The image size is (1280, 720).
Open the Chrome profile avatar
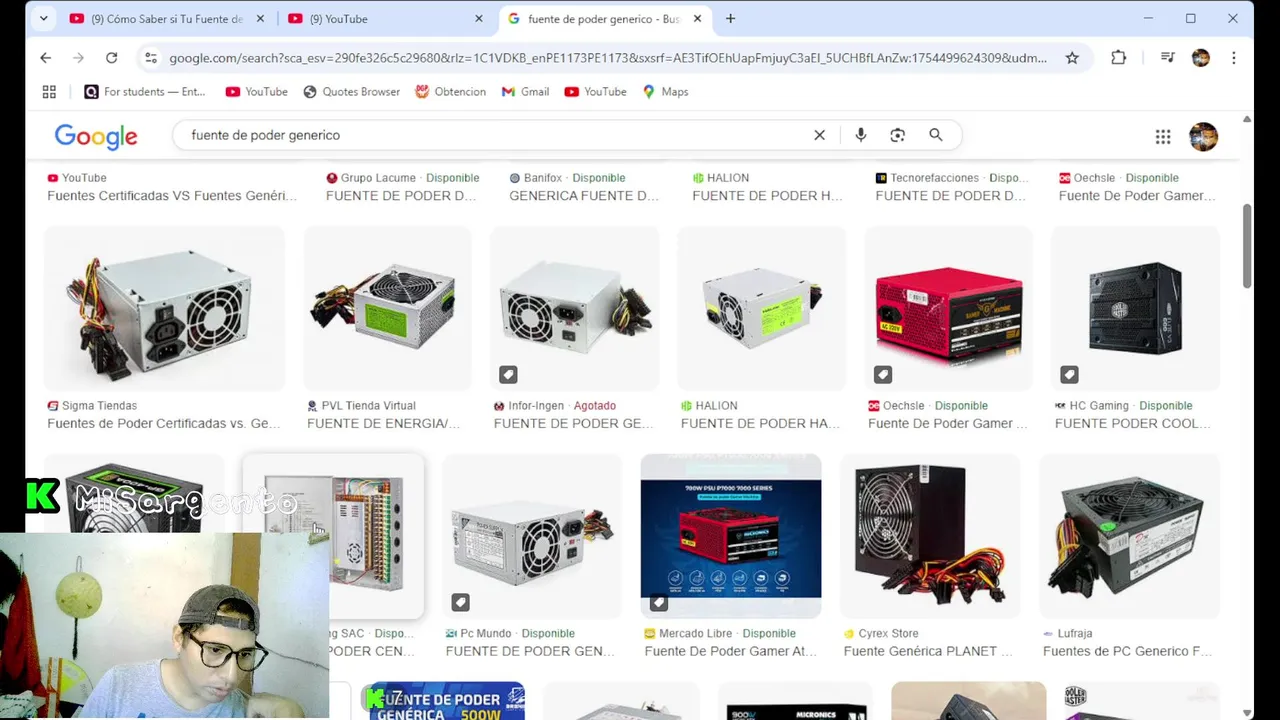pos(1201,58)
